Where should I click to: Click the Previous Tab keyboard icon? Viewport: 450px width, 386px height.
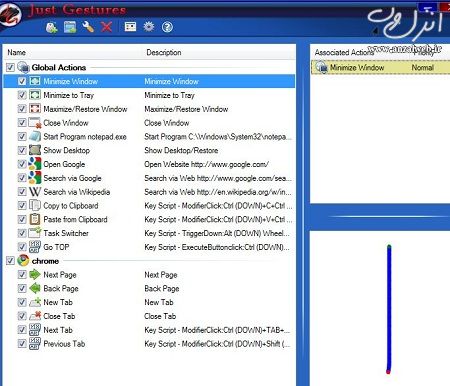pyautogui.click(x=35, y=343)
